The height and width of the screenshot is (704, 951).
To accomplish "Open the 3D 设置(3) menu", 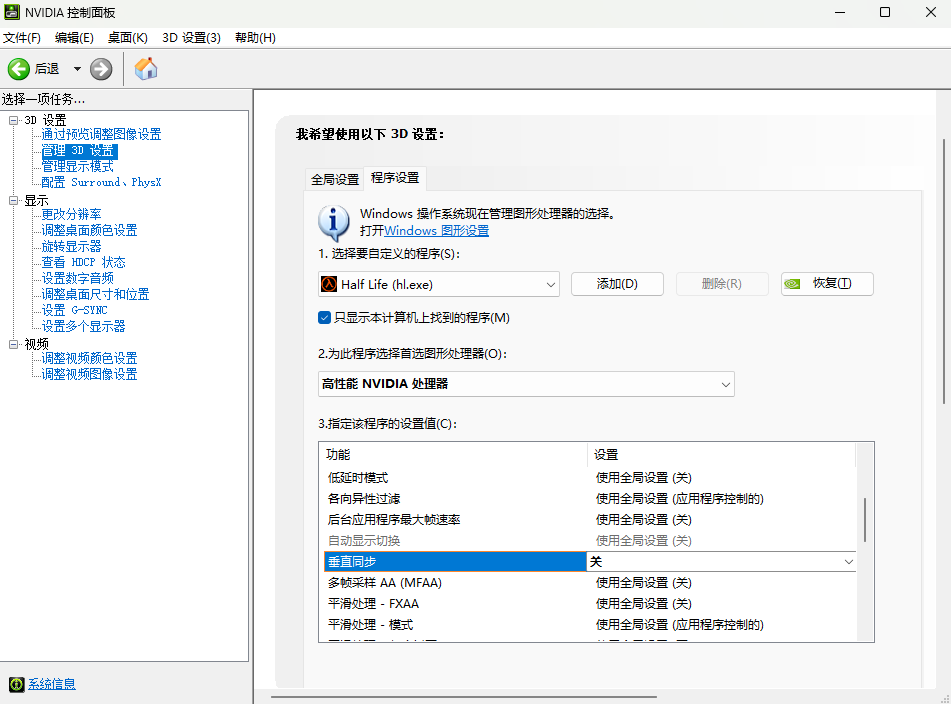I will pos(191,38).
